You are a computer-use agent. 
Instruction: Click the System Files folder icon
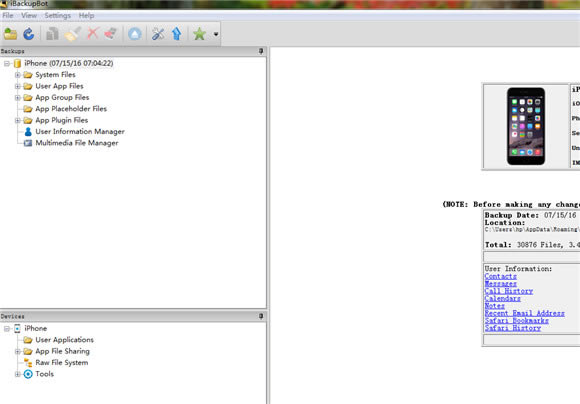click(x=28, y=75)
